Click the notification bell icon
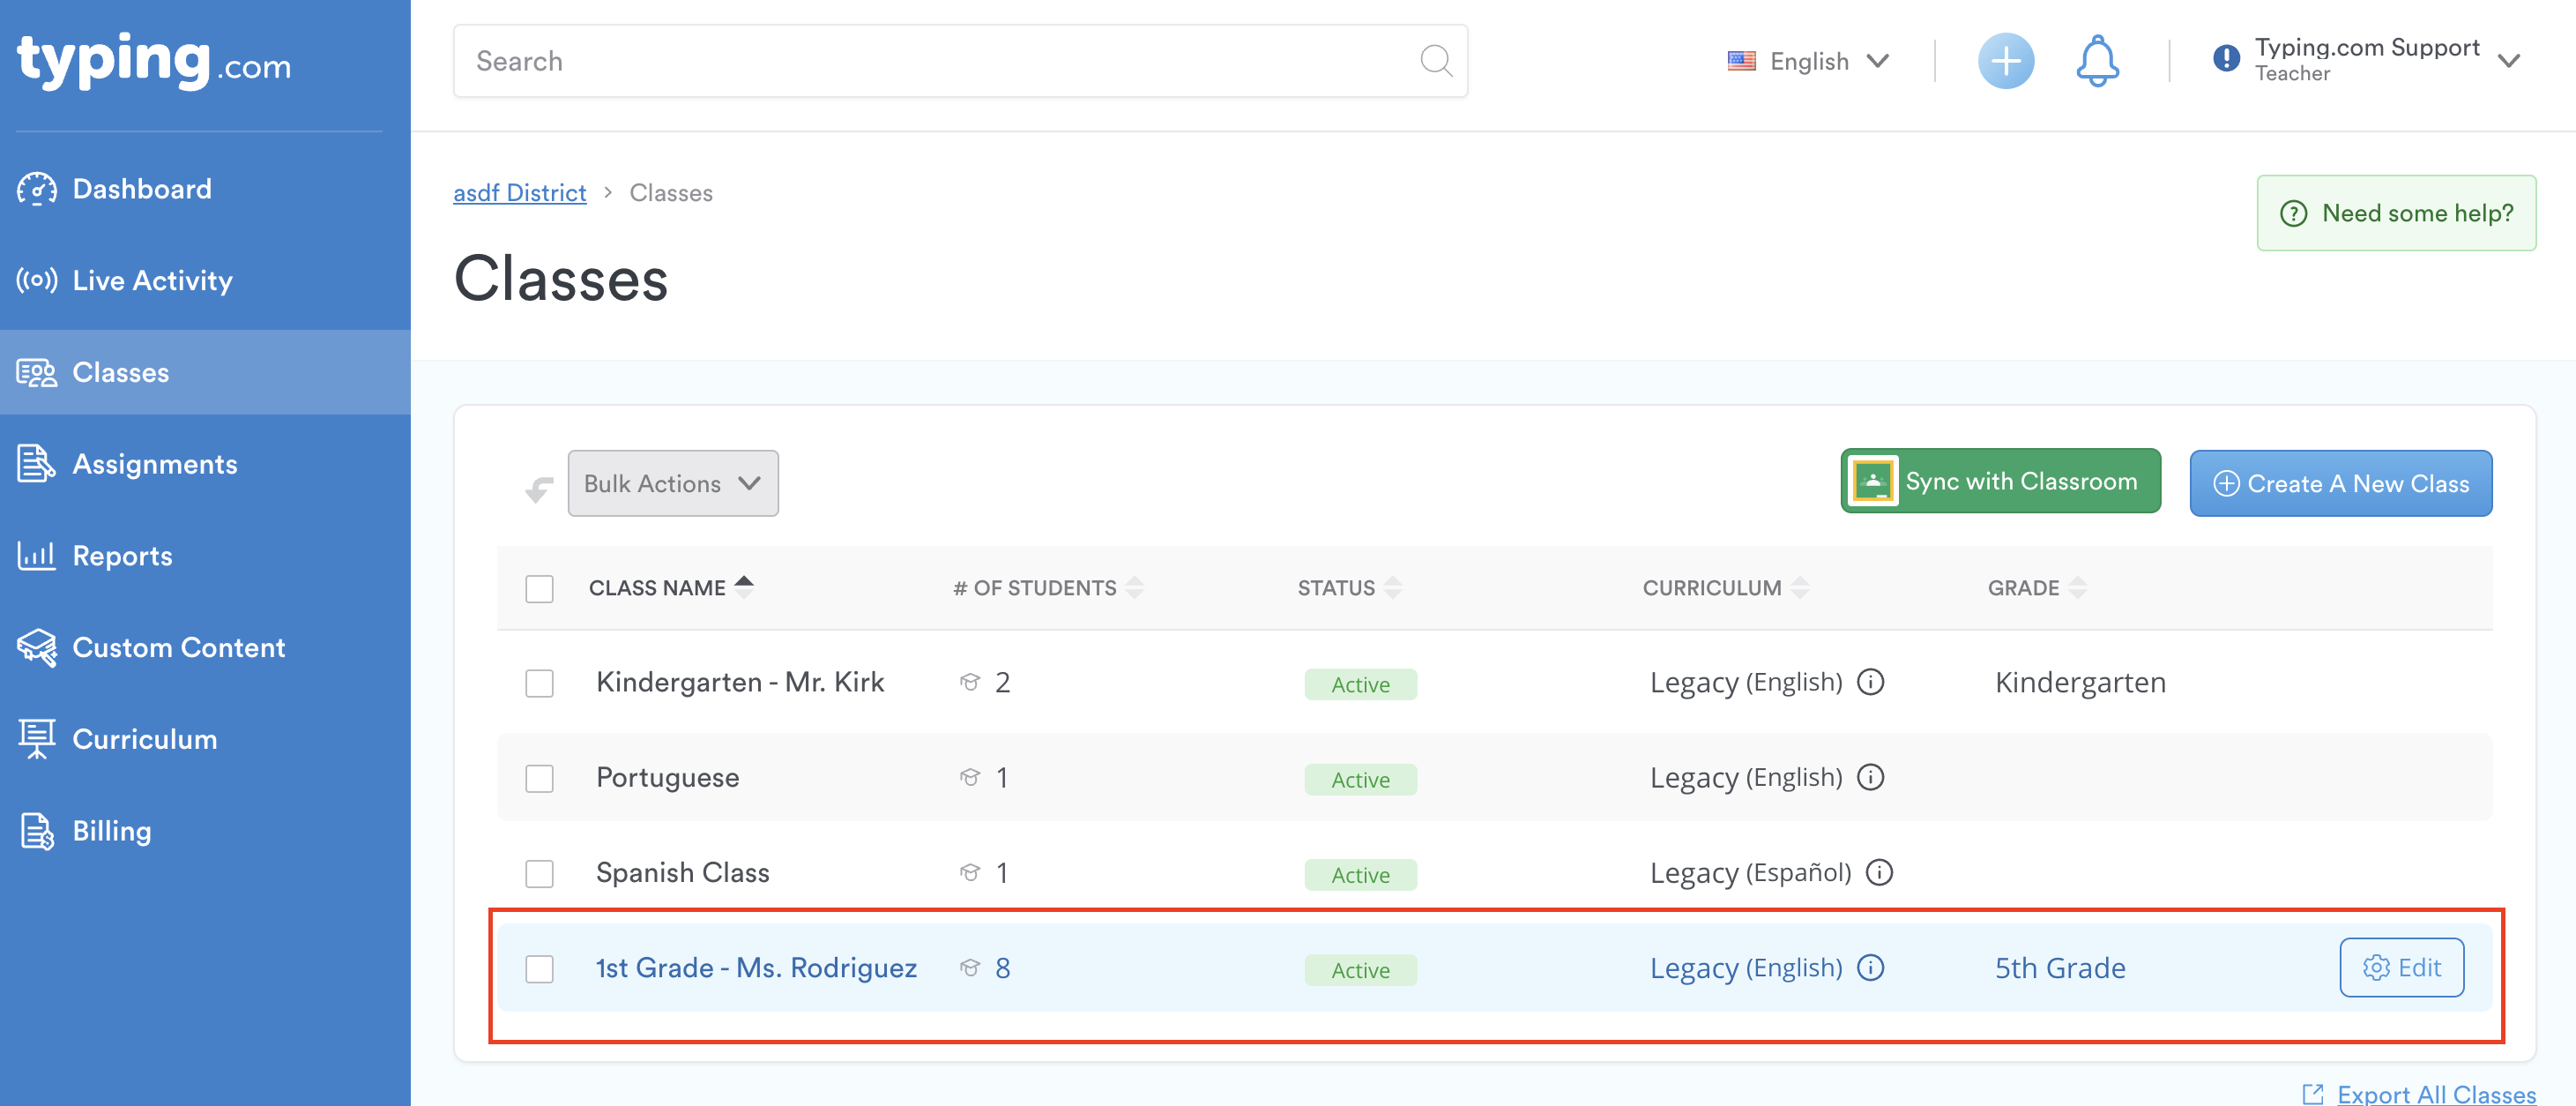 coord(2097,62)
